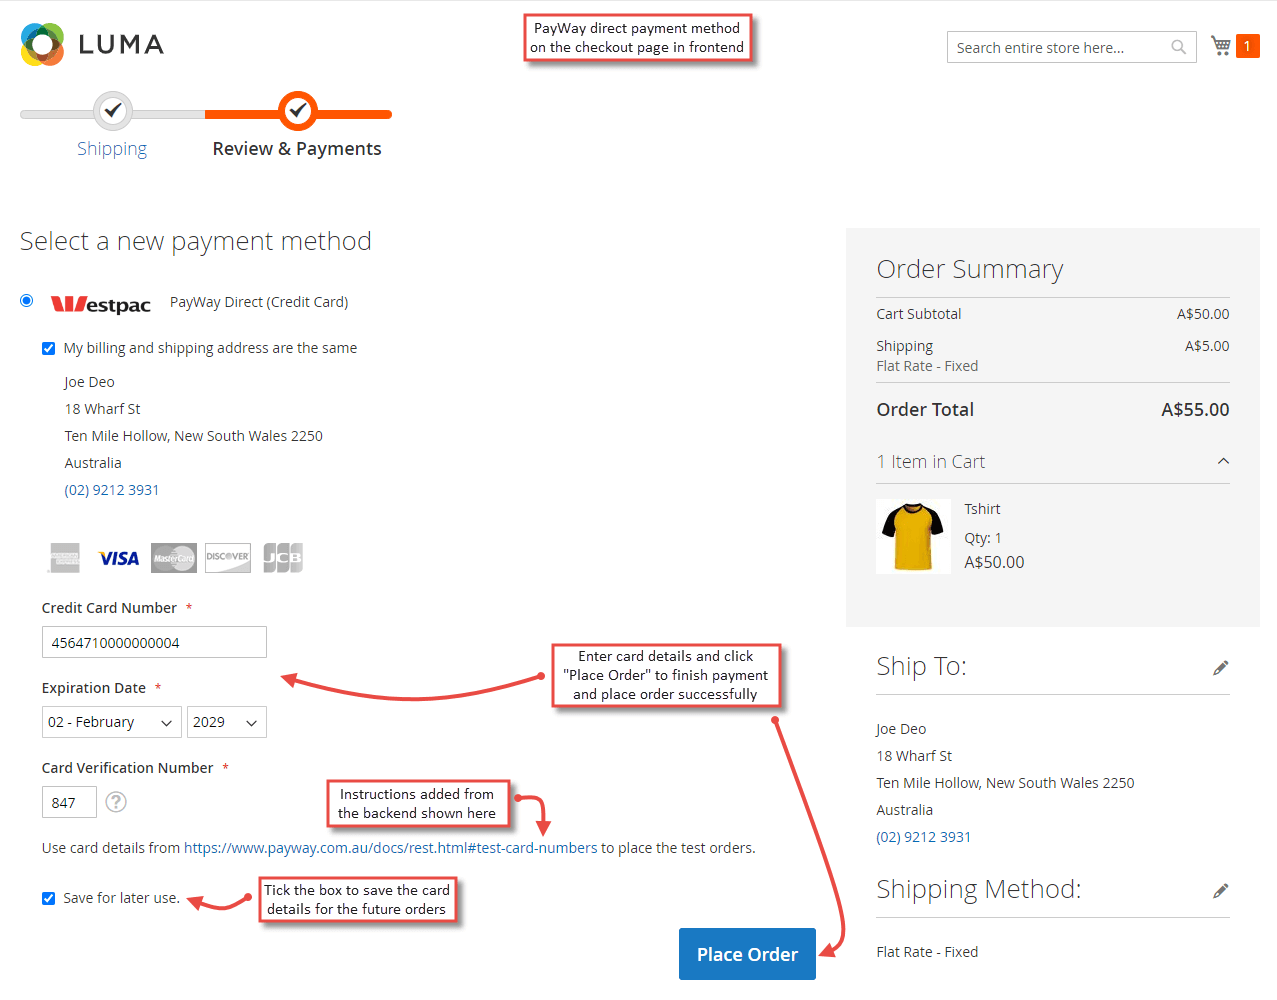1277x1000 pixels.
Task: Click the JCB card icon
Action: pos(283,558)
